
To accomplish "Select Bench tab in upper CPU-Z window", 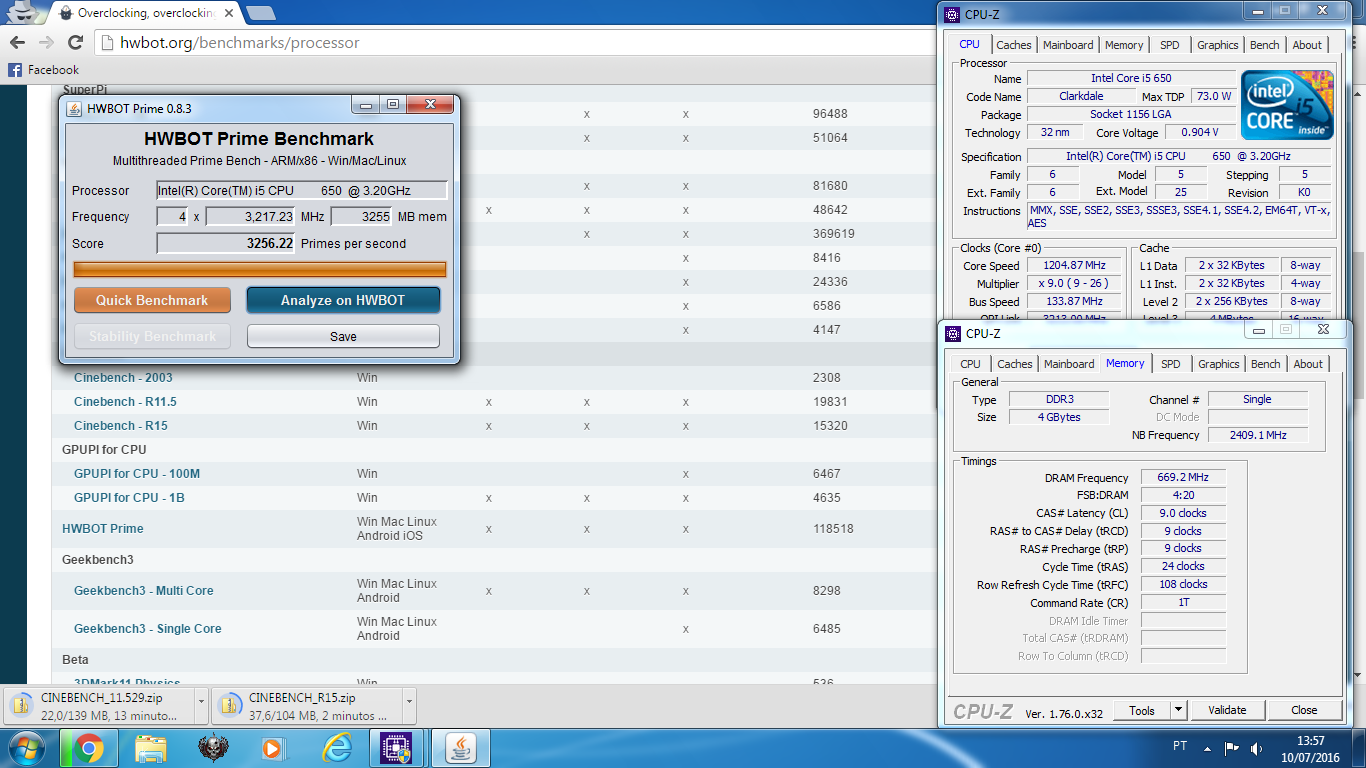I will 1265,45.
